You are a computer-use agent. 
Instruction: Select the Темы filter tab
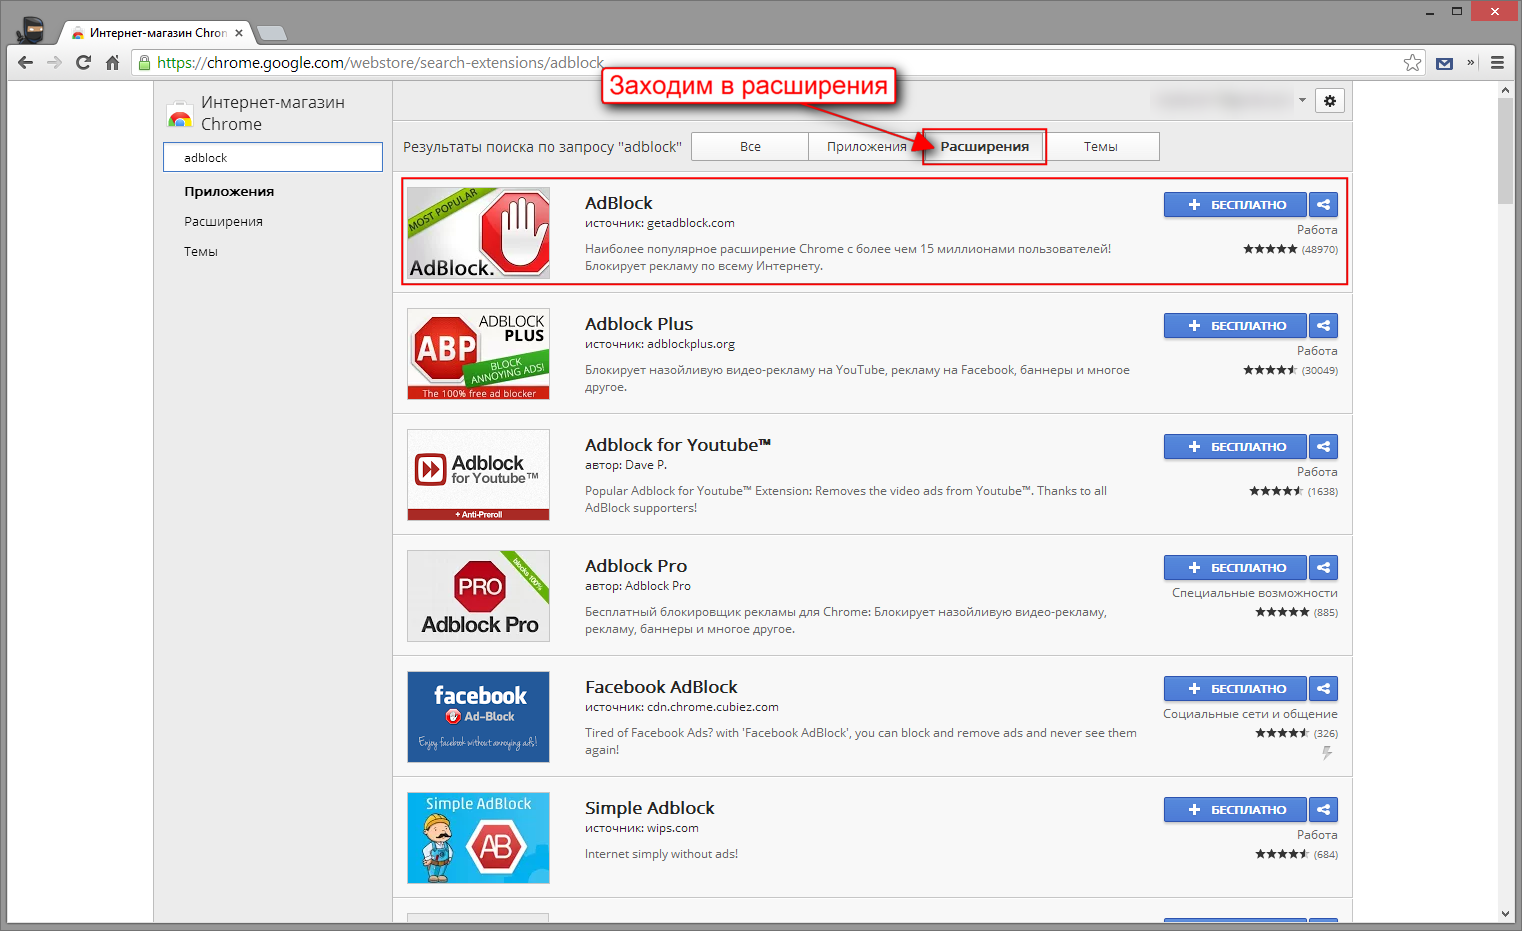1101,146
